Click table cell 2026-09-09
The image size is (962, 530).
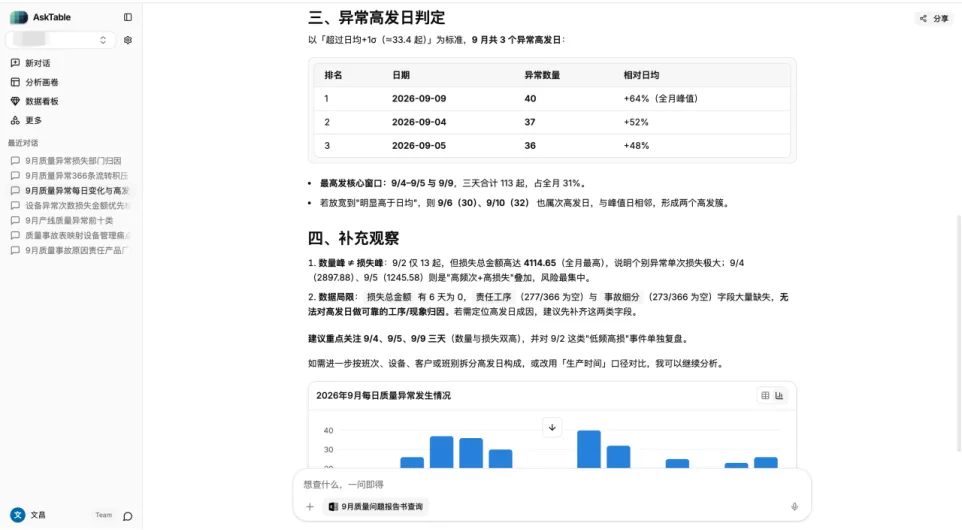[x=419, y=98]
